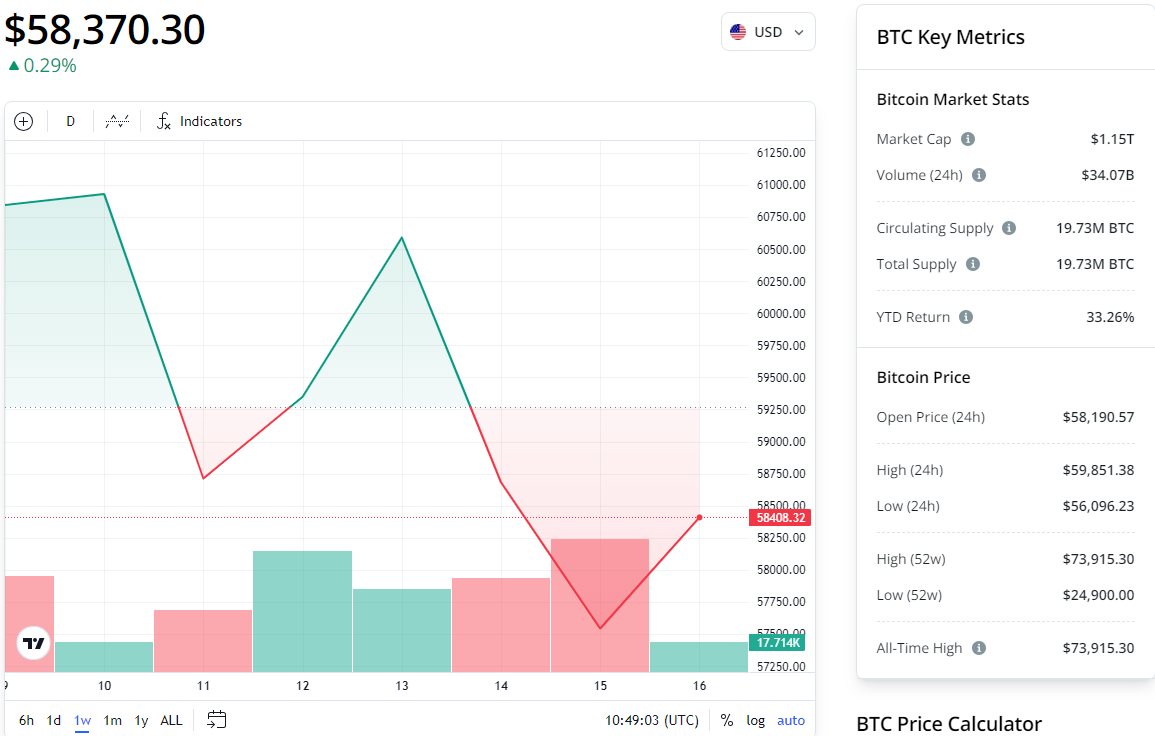Toggle log scale on chart
This screenshot has height=736, width=1155.
(756, 720)
